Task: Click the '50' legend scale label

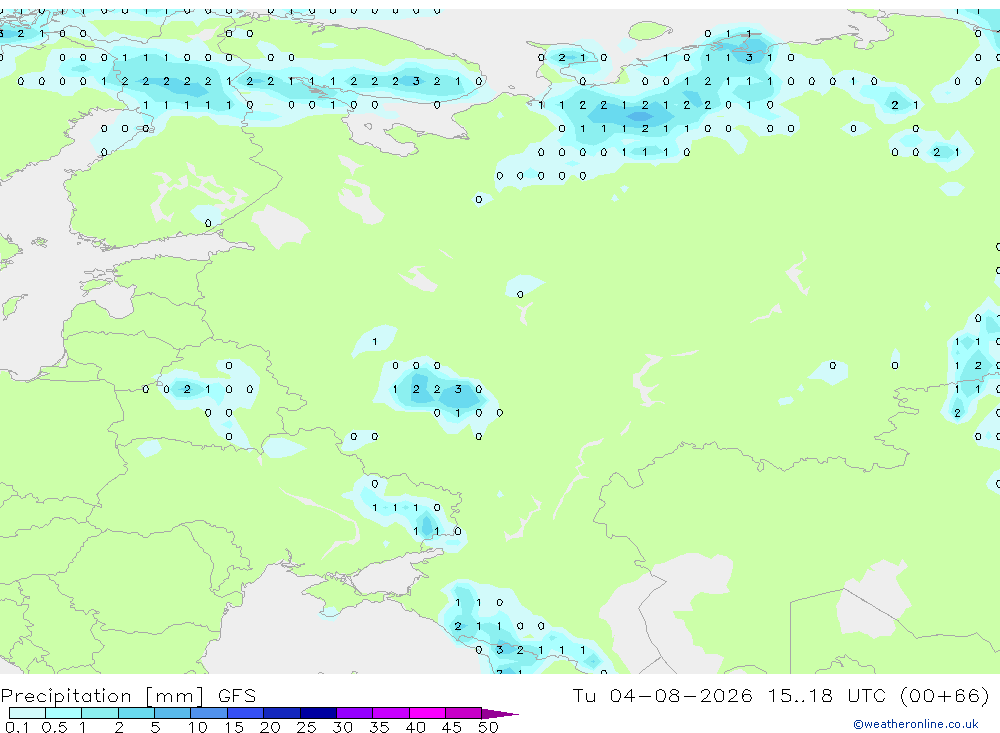Action: 488,727
